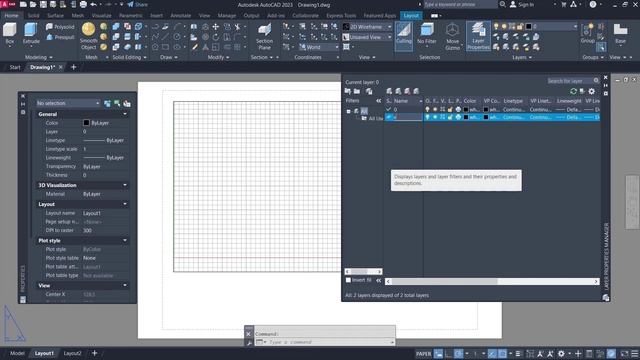Click the search magnifier icon in title bar
This screenshot has width=640, height=360.
tap(503, 4)
